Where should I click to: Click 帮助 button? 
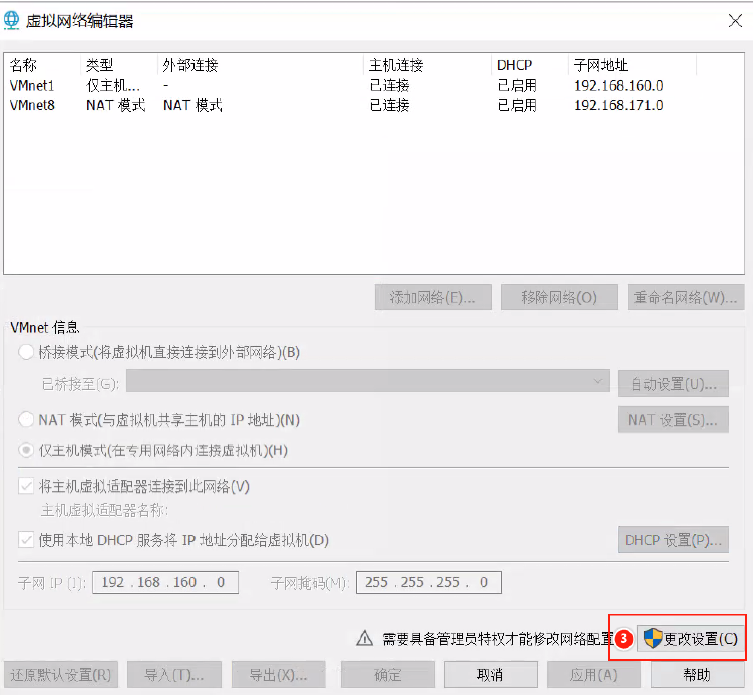pos(697,675)
